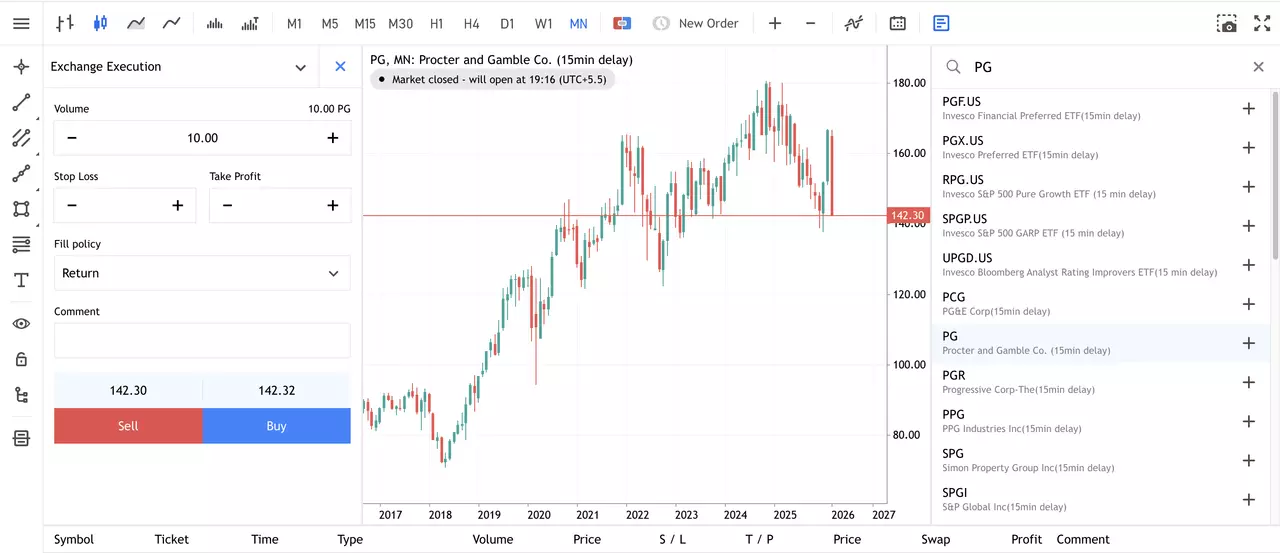Toggle the Market Watch symbols panel icon
This screenshot has height=553, width=1280.
(941, 23)
